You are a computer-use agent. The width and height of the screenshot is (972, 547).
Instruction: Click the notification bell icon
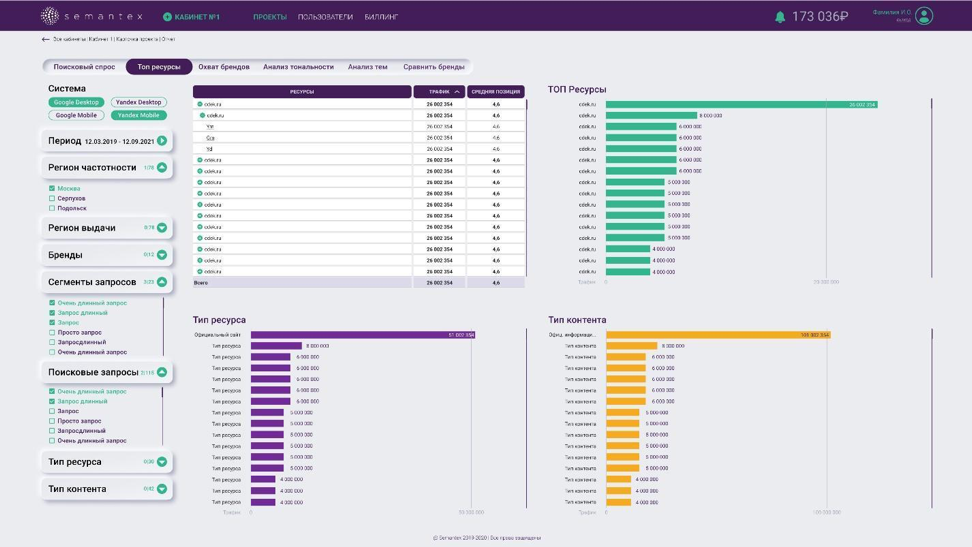coord(780,16)
